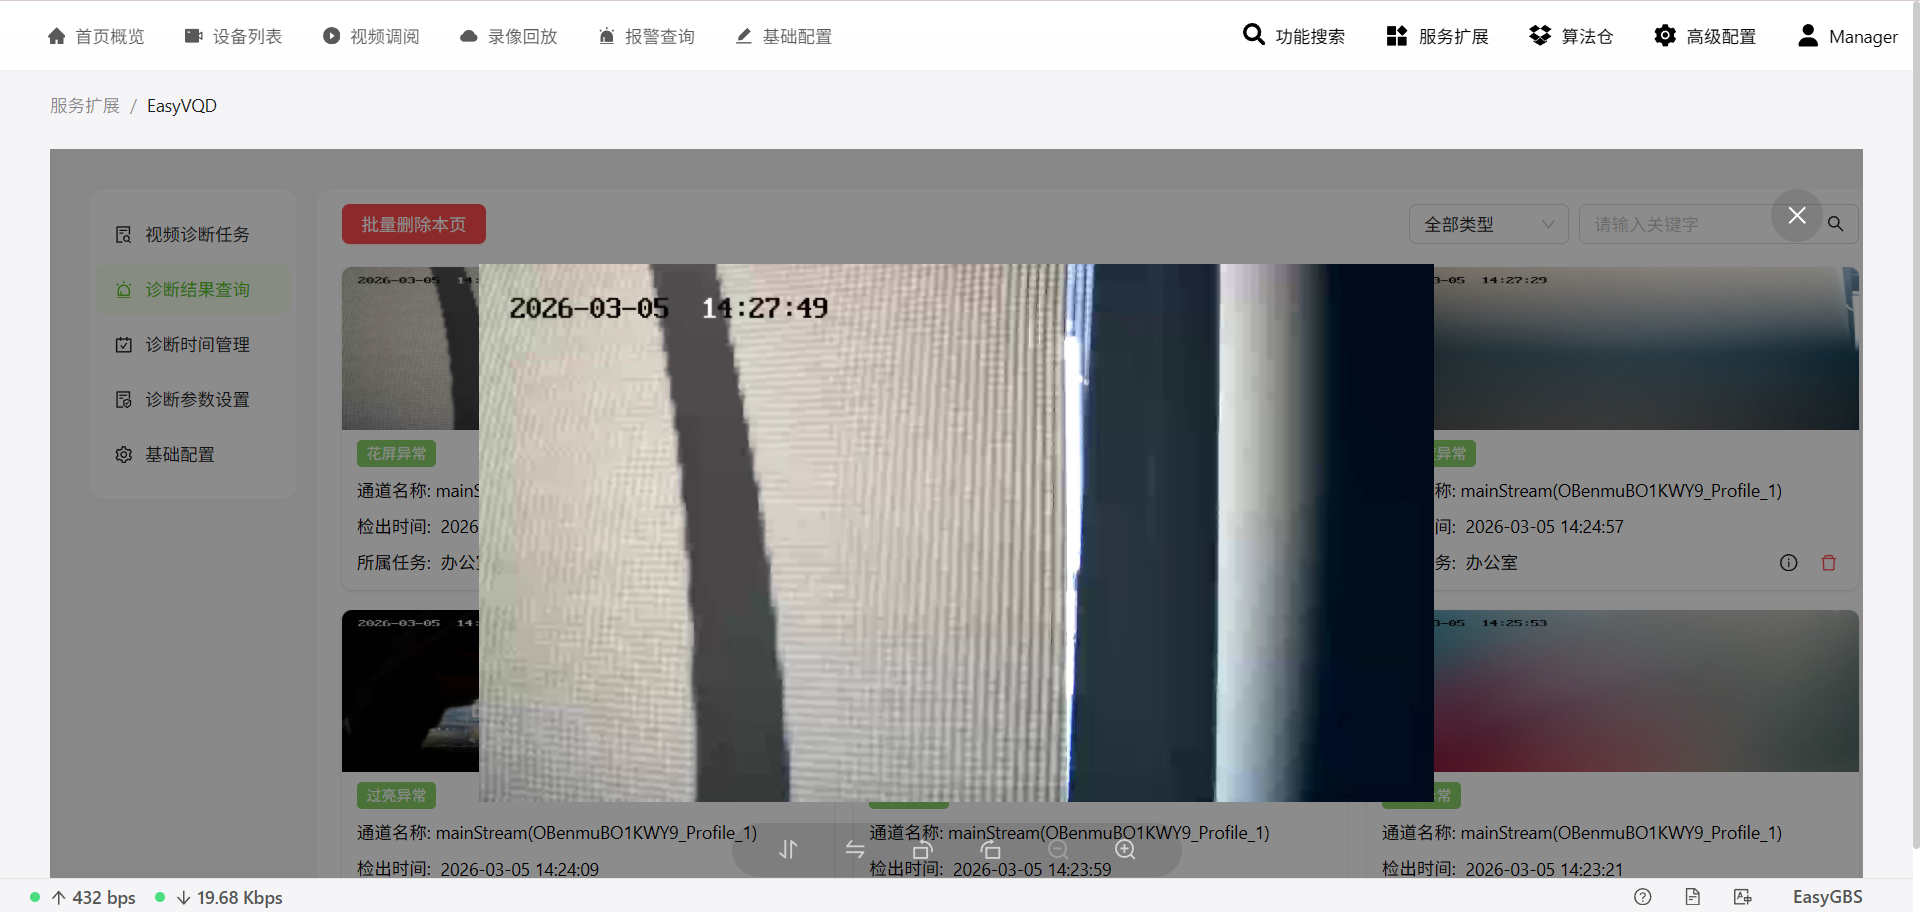
Task: Open the Manager user menu
Action: tap(1847, 36)
